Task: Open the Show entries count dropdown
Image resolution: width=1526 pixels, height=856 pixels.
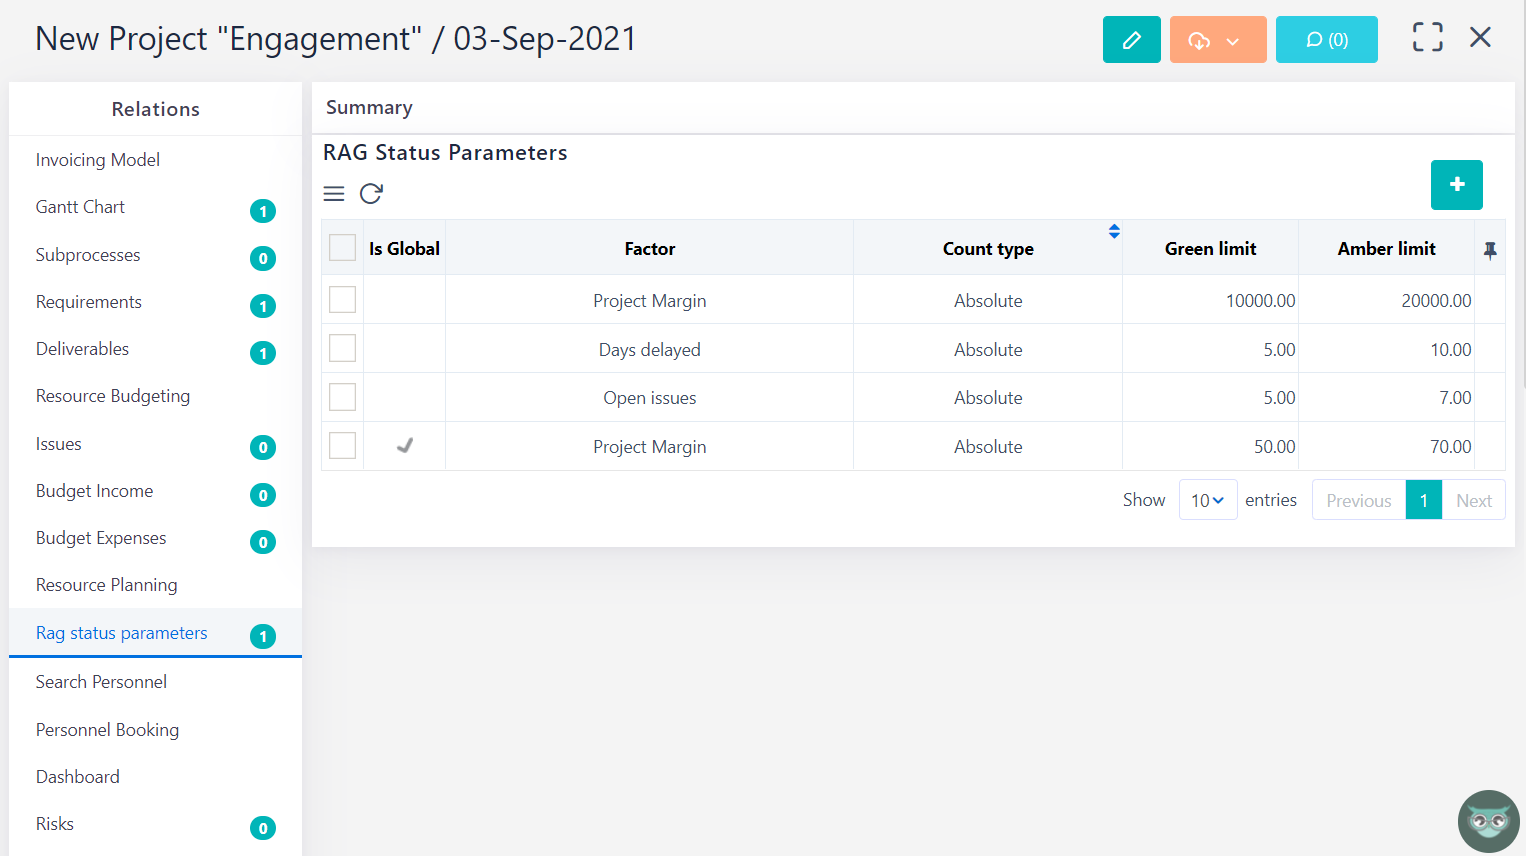Action: tap(1207, 499)
